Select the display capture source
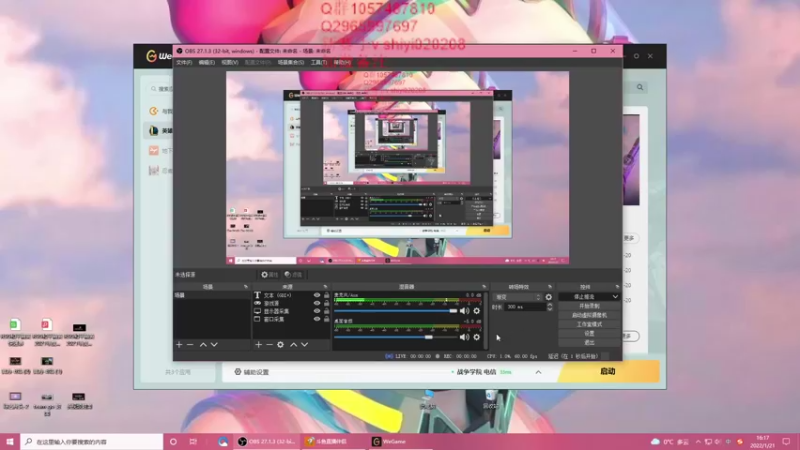Screen dimensions: 800x450 tap(276, 311)
